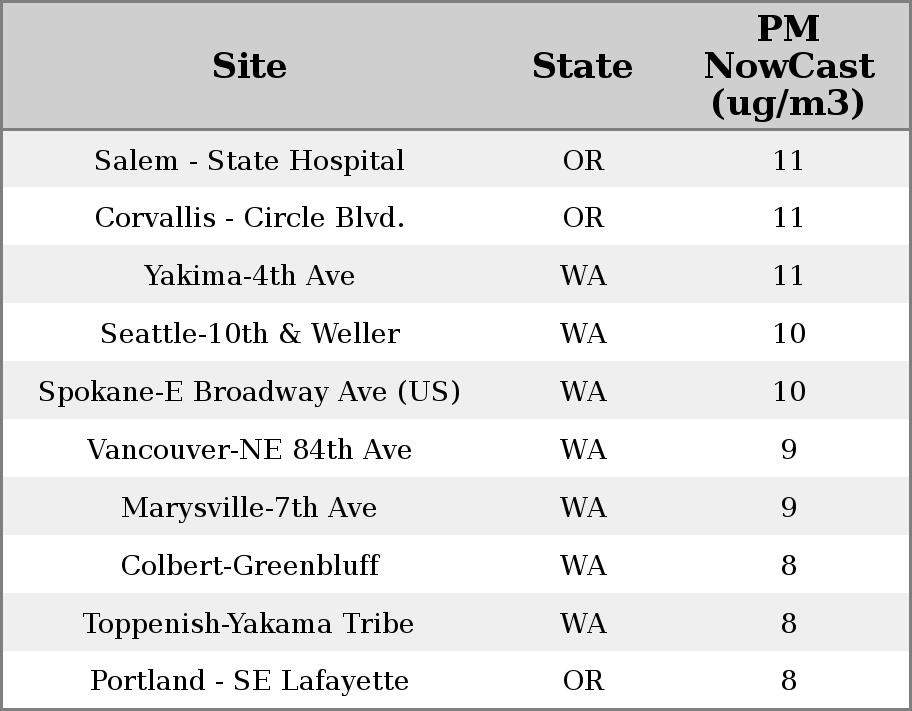The image size is (912, 711).
Task: Click NowCast value 9 for Marysville-7th Ave
Action: point(788,508)
